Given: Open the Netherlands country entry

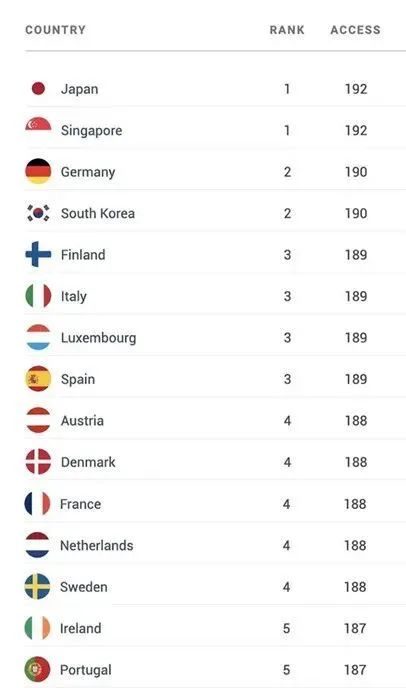Looking at the screenshot, I should pyautogui.click(x=97, y=545).
